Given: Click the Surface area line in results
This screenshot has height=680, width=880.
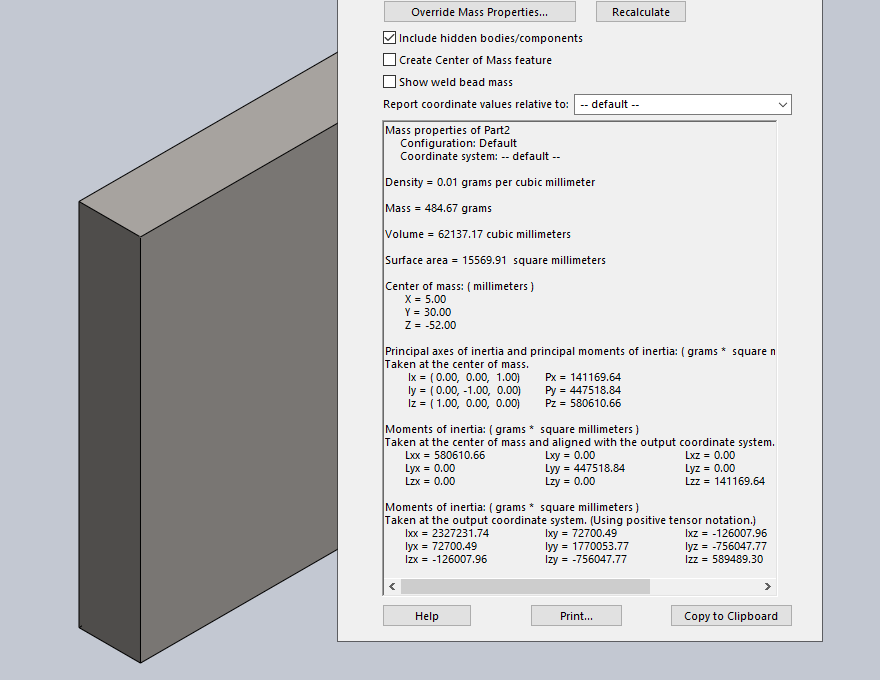Looking at the screenshot, I should click(x=495, y=260).
